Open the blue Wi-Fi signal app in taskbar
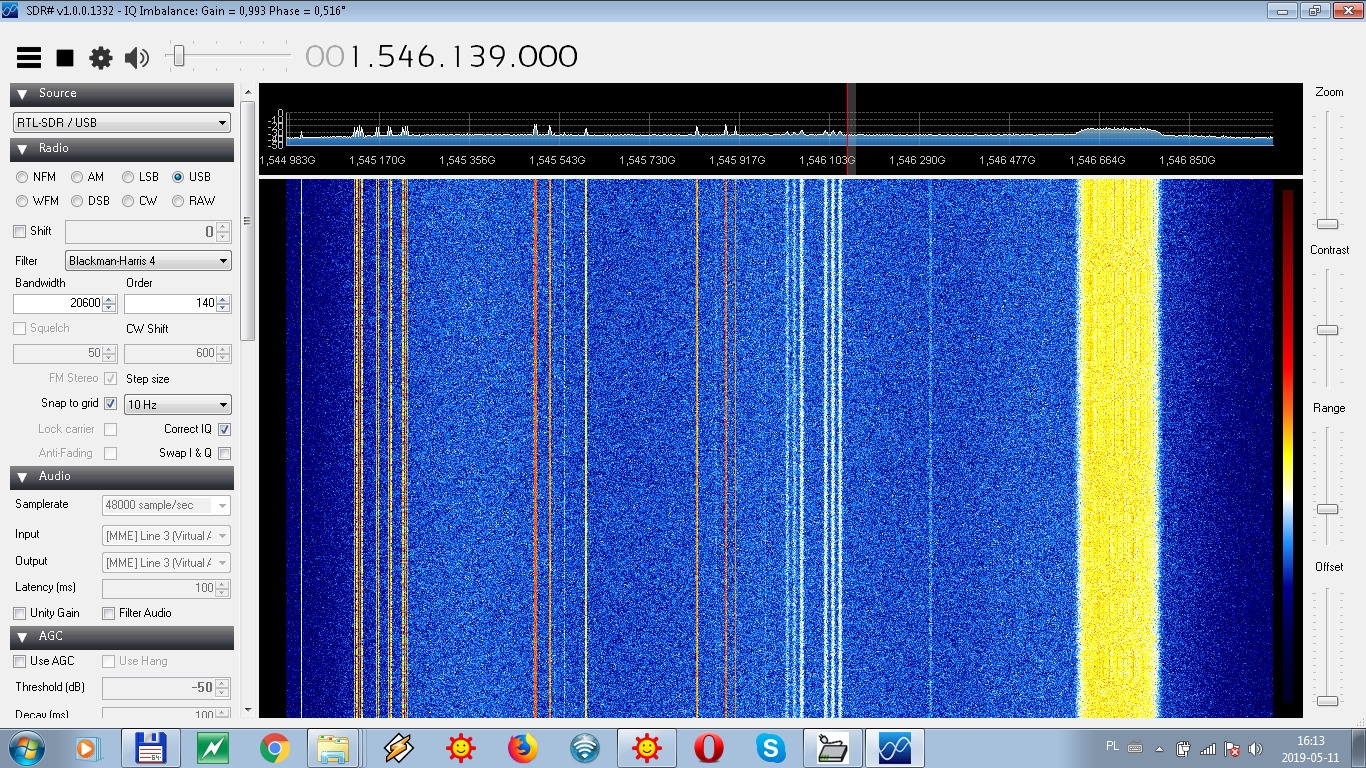 click(x=585, y=748)
